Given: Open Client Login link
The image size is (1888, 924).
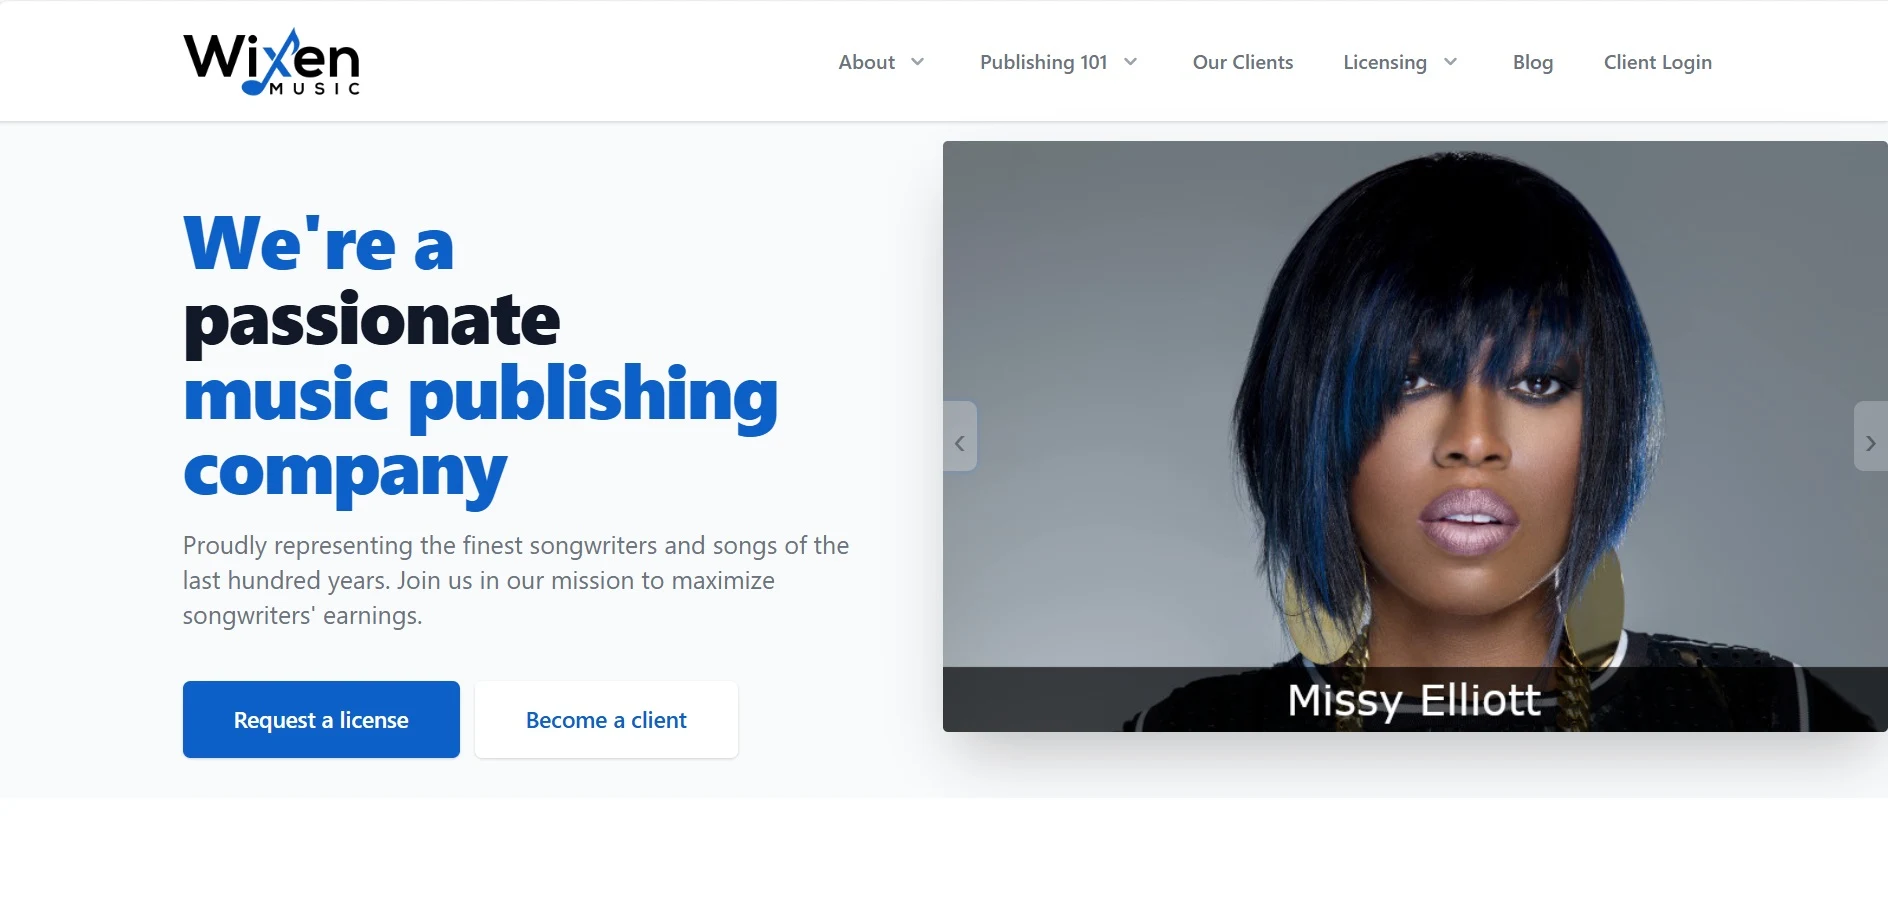Looking at the screenshot, I should (x=1657, y=62).
